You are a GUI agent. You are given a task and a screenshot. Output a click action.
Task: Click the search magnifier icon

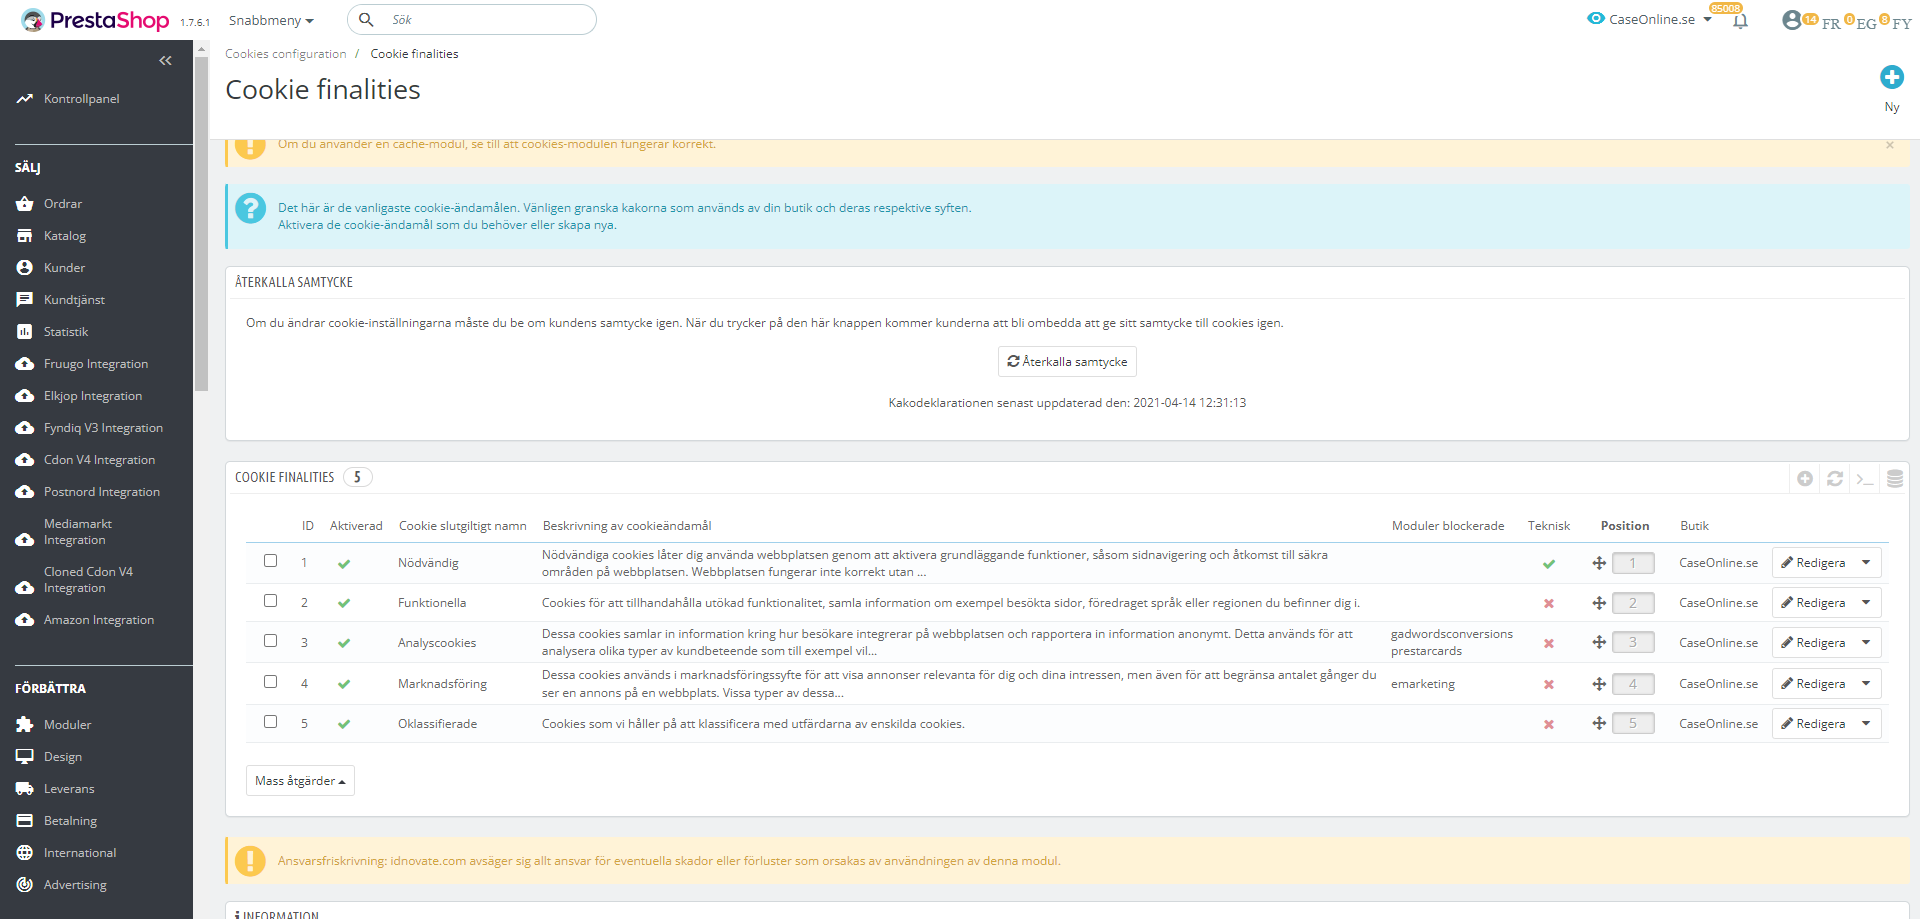coord(367,20)
